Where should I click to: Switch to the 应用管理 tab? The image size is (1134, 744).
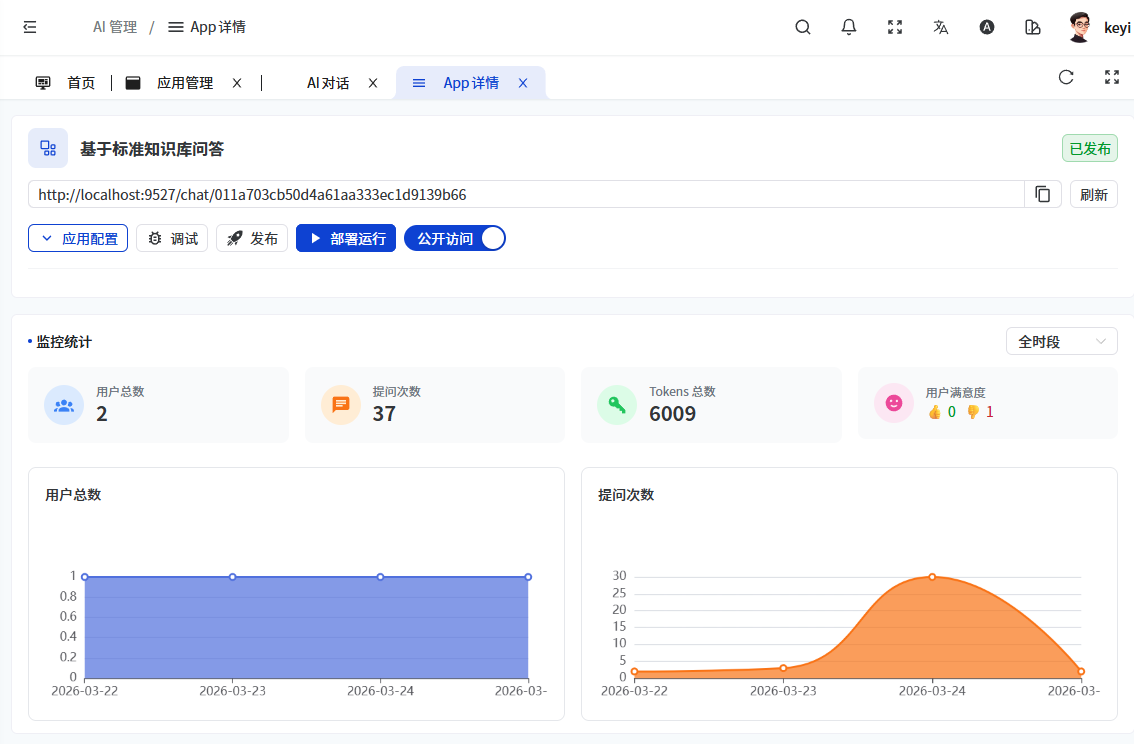pyautogui.click(x=184, y=83)
